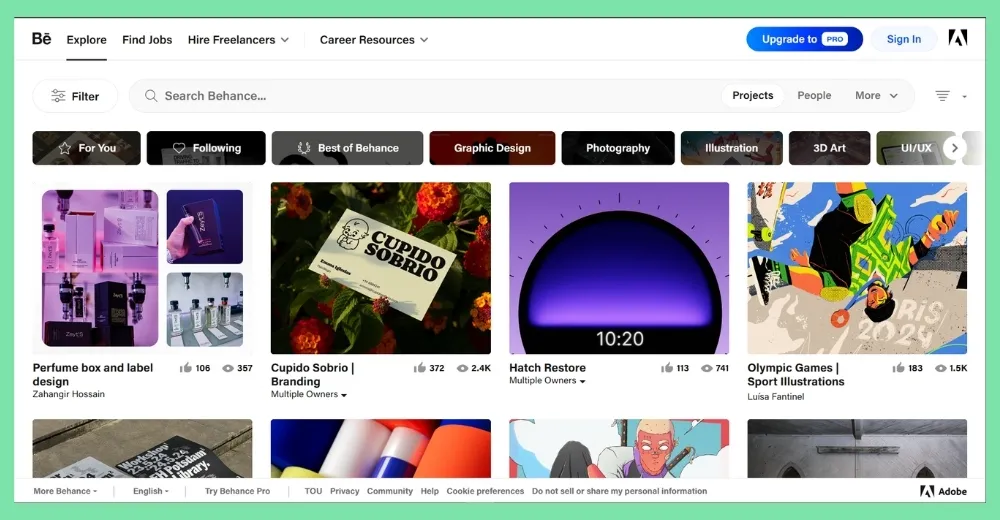Open the Help footer link
Viewport: 1000px width, 520px height.
pos(429,491)
